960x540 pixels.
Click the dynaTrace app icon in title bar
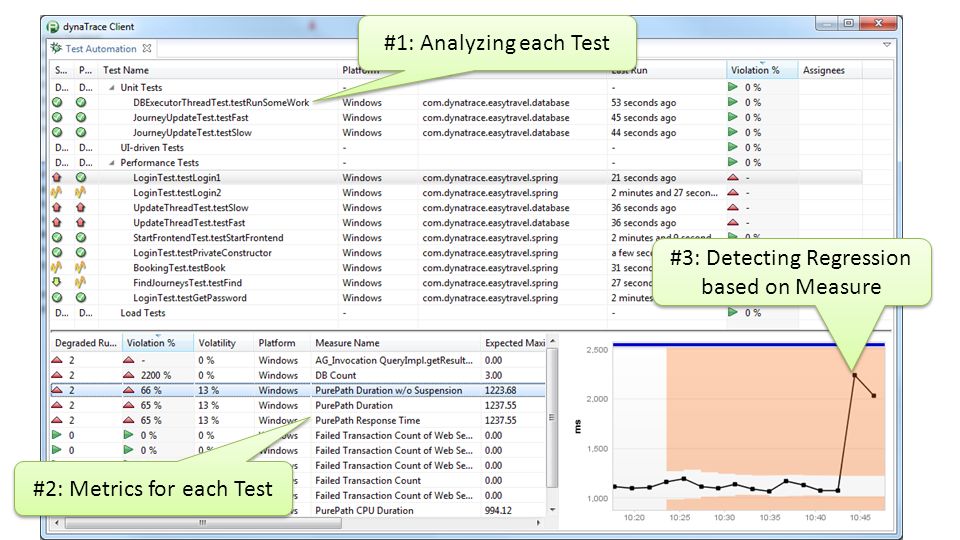[53, 27]
